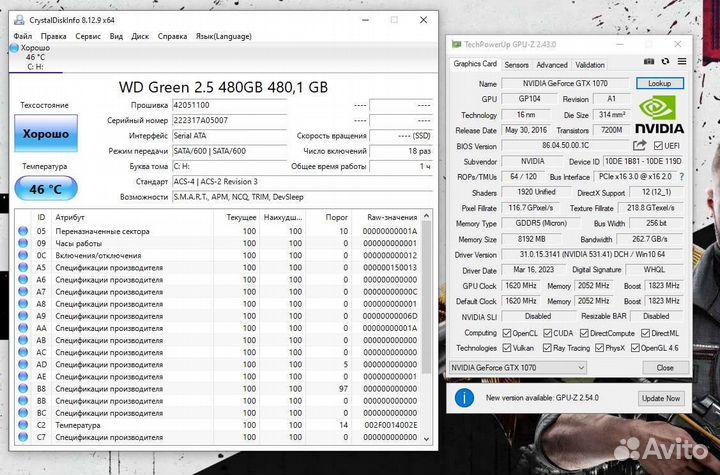Toggle the Vulkan checkbox
The width and height of the screenshot is (720, 475).
507,348
